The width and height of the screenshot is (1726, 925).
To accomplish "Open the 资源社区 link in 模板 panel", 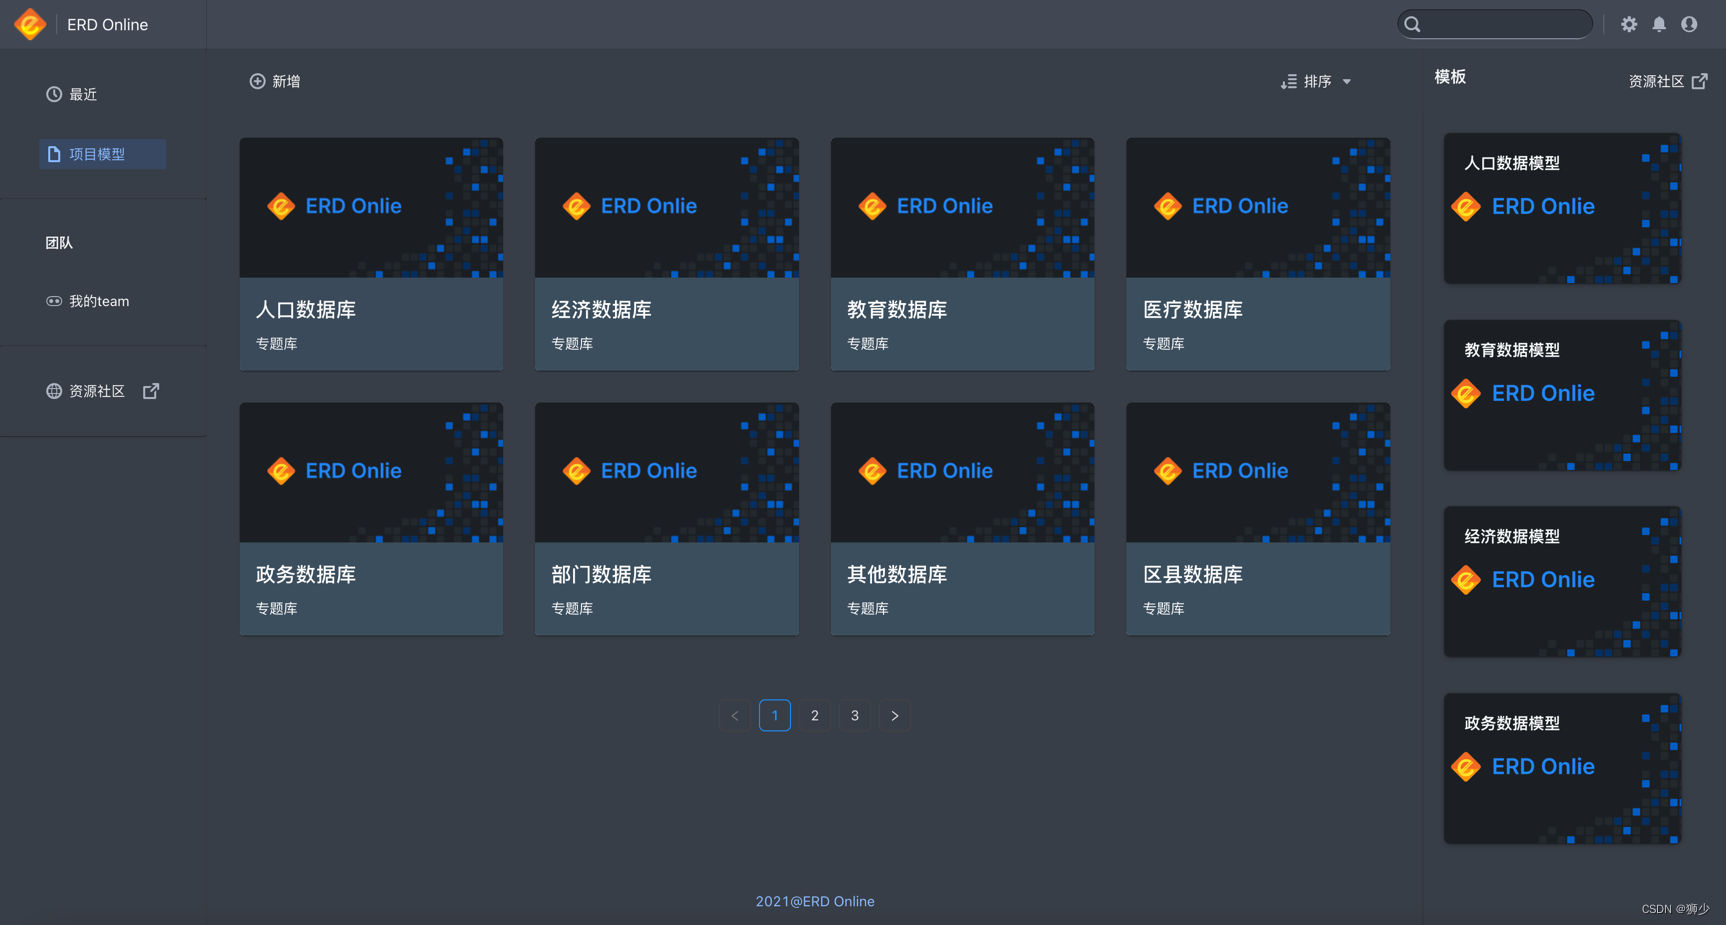I will coord(1668,81).
